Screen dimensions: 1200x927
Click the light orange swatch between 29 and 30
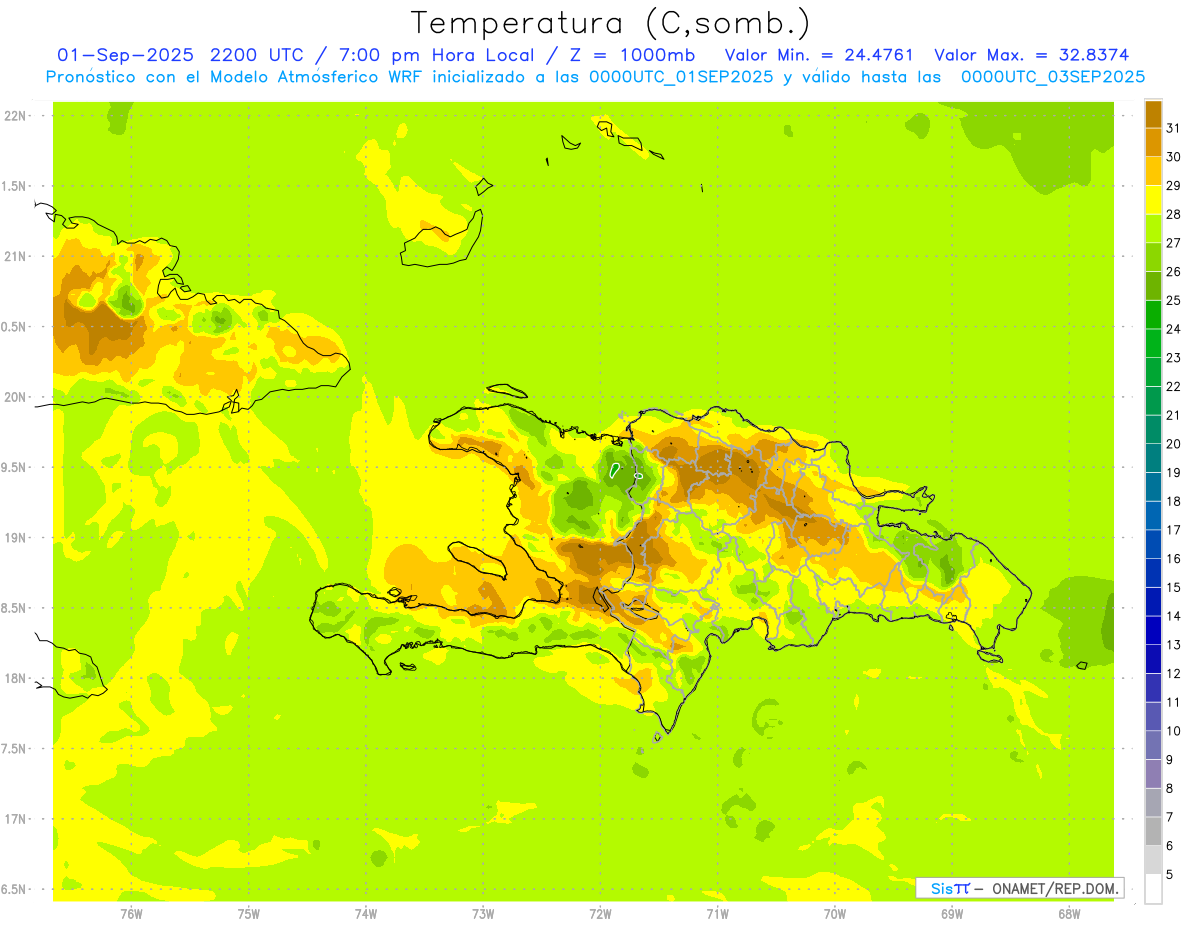pyautogui.click(x=1153, y=171)
